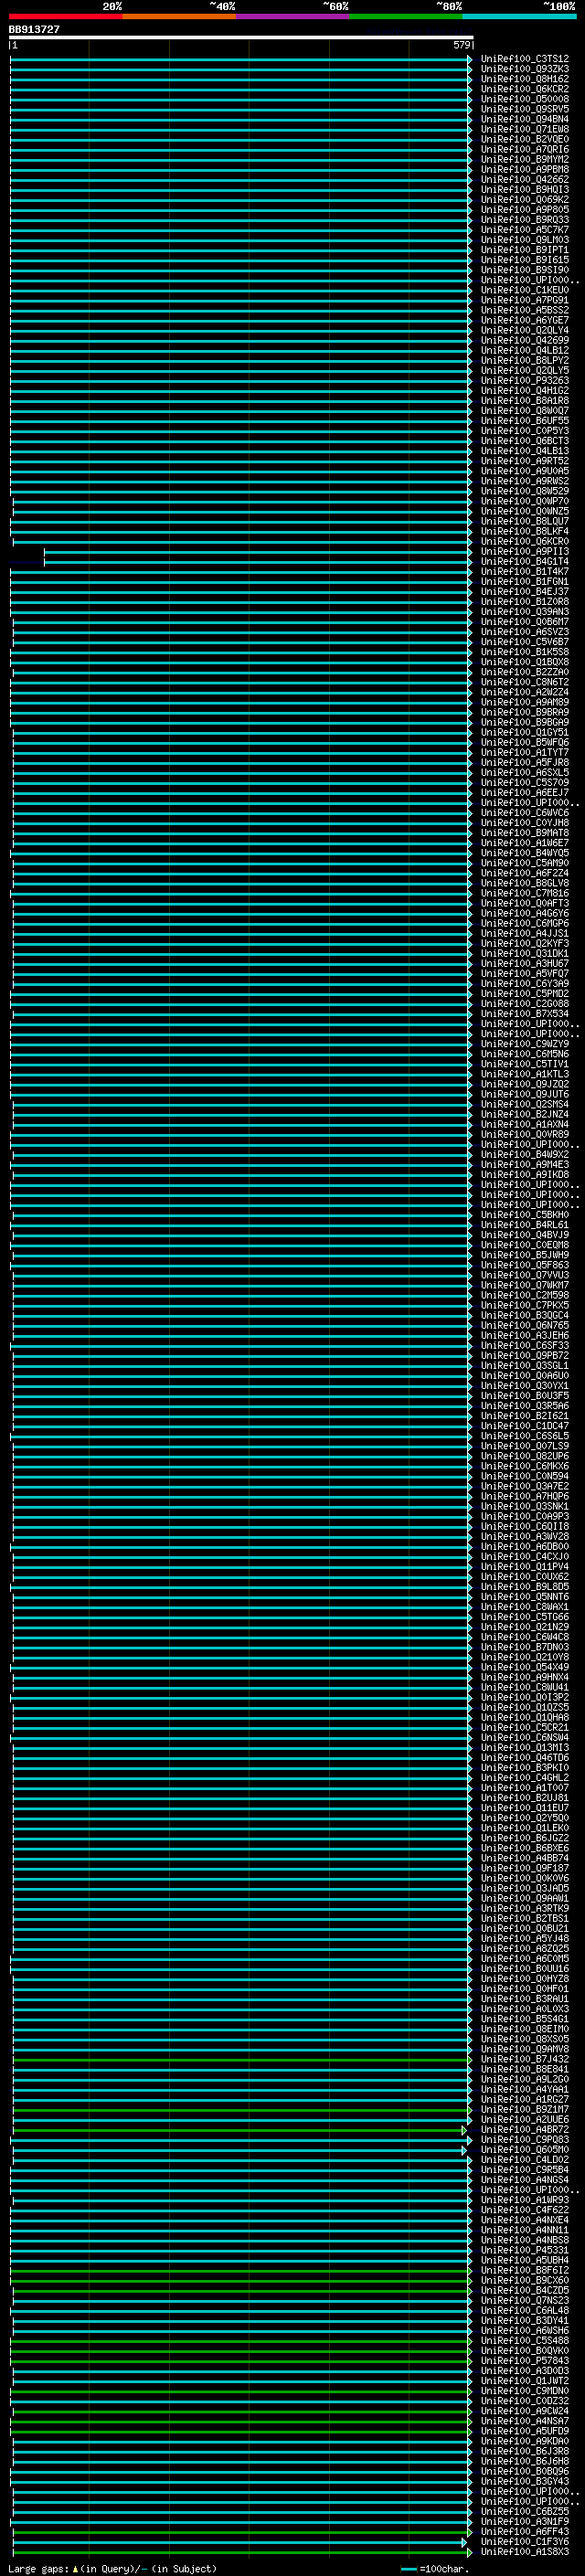The height and width of the screenshot is (2576, 585).
Task: Select the hit label UniRef100_A4BR72
Action: pyautogui.click(x=524, y=2129)
